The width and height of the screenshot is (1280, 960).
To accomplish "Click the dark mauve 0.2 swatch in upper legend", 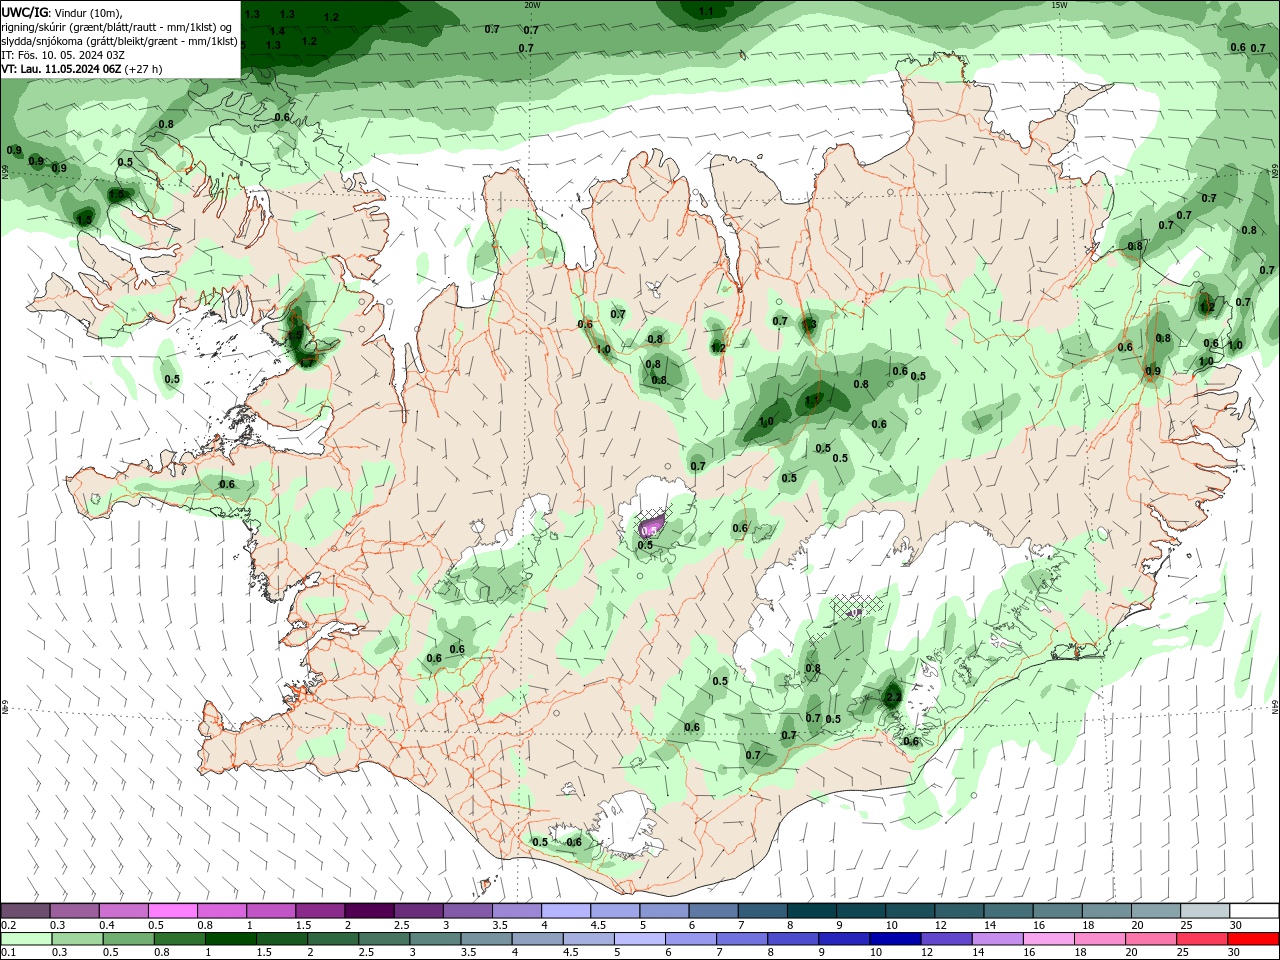I will point(26,911).
